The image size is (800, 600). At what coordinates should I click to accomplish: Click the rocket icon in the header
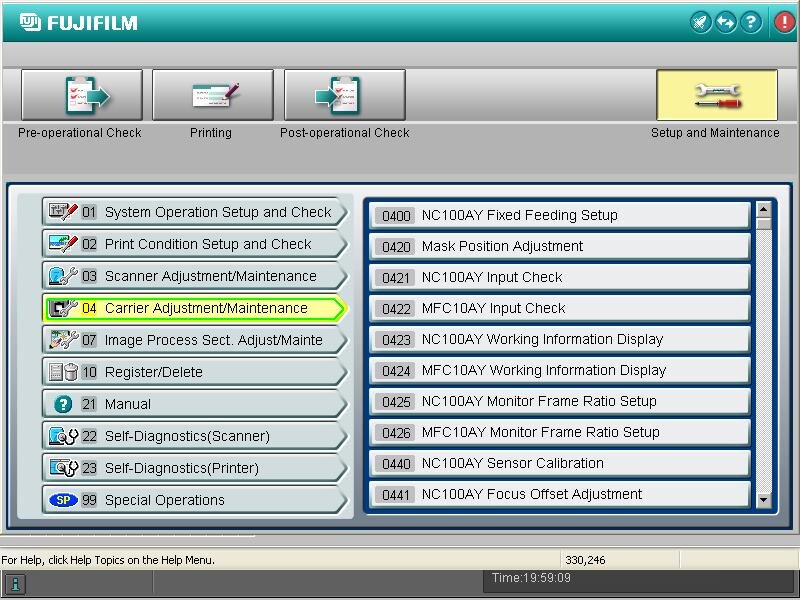coord(702,22)
